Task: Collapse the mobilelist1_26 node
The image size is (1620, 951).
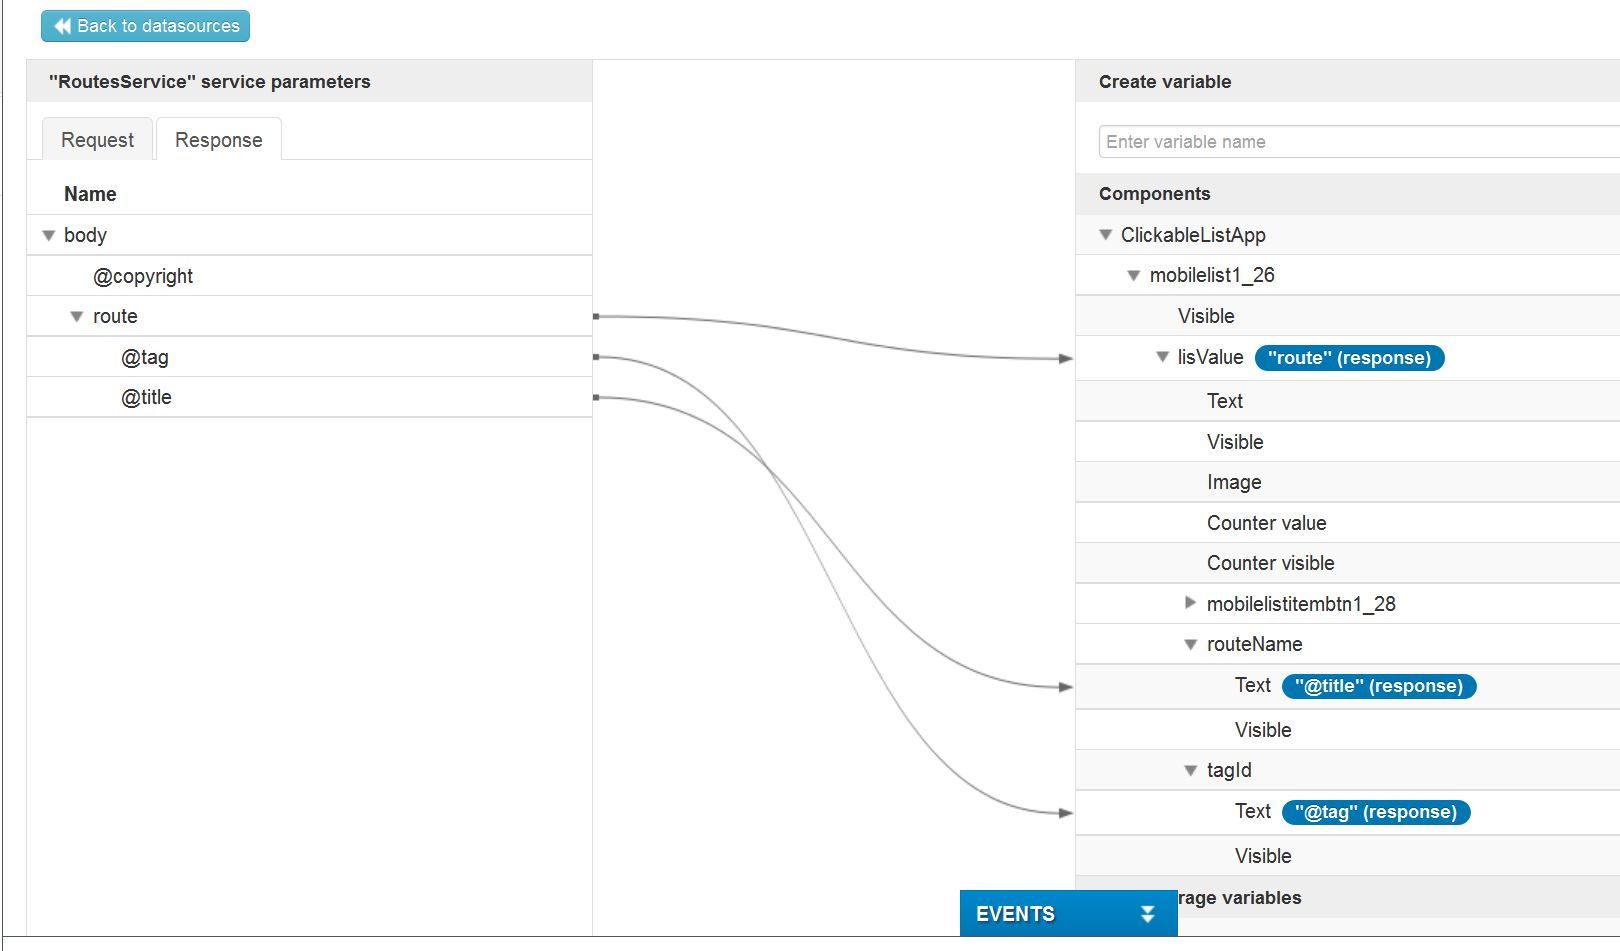Action: (x=1134, y=276)
